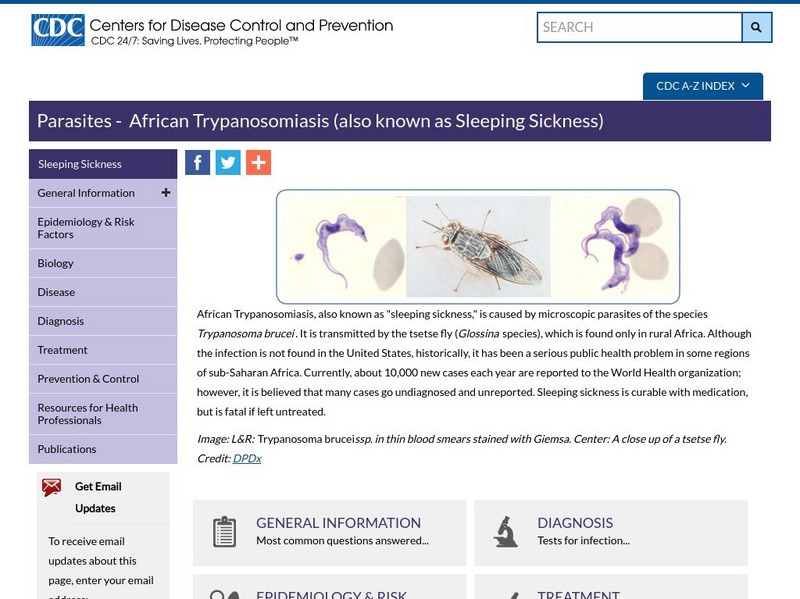Click the General Information tile heading
The width and height of the screenshot is (800, 599).
click(x=338, y=522)
